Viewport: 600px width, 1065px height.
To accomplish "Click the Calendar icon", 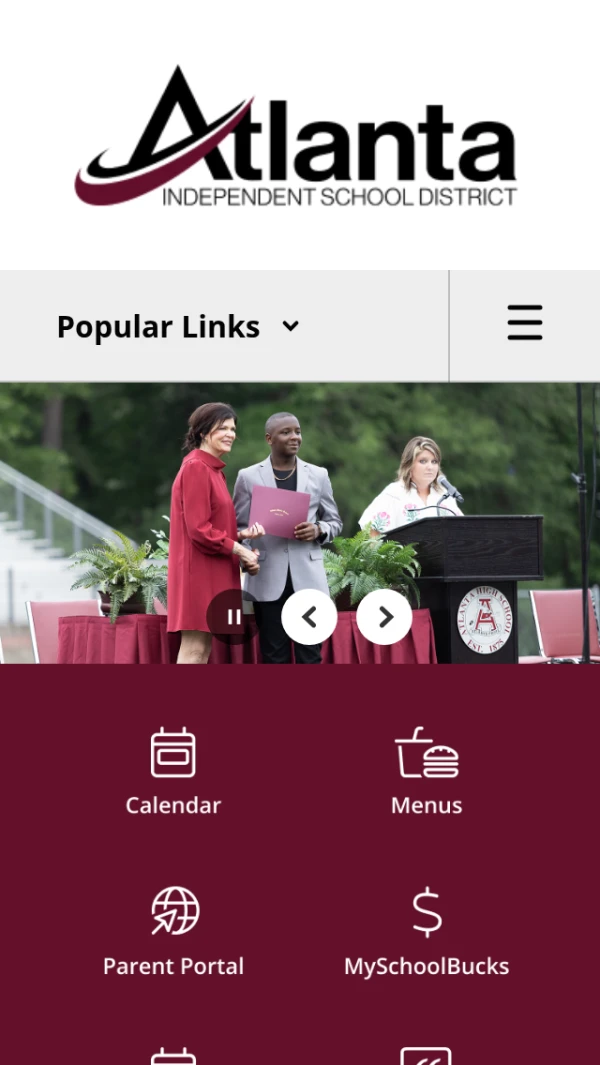I will click(x=173, y=753).
